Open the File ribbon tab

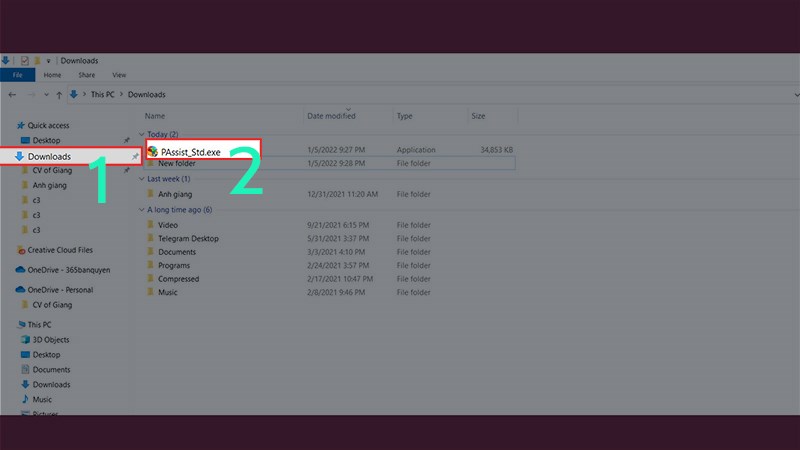coord(17,75)
